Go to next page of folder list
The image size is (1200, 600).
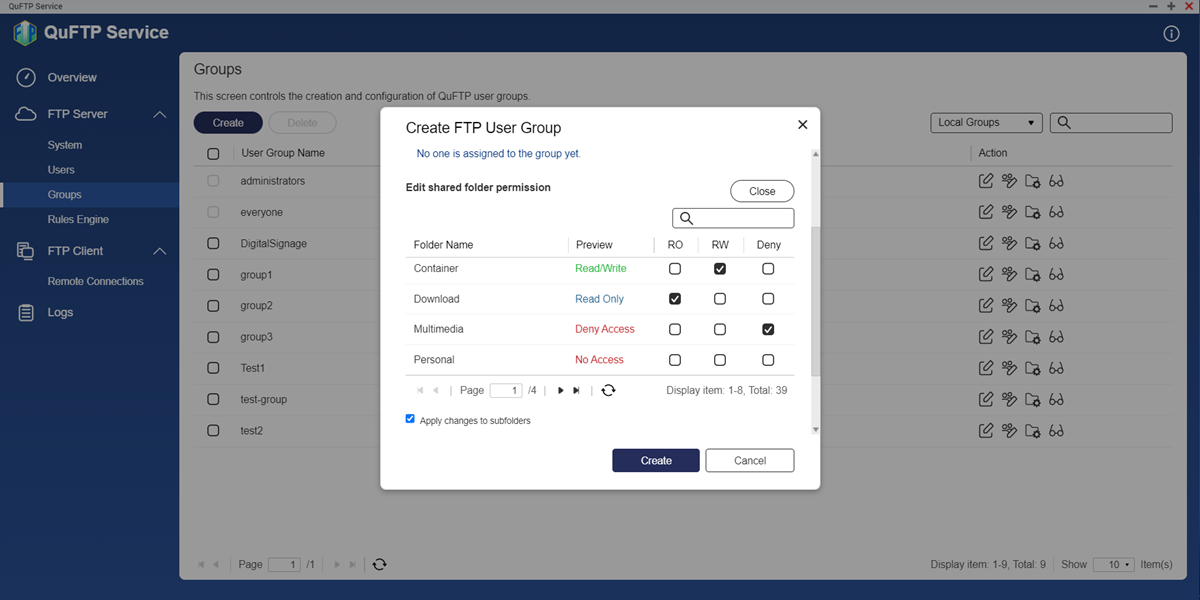click(560, 390)
